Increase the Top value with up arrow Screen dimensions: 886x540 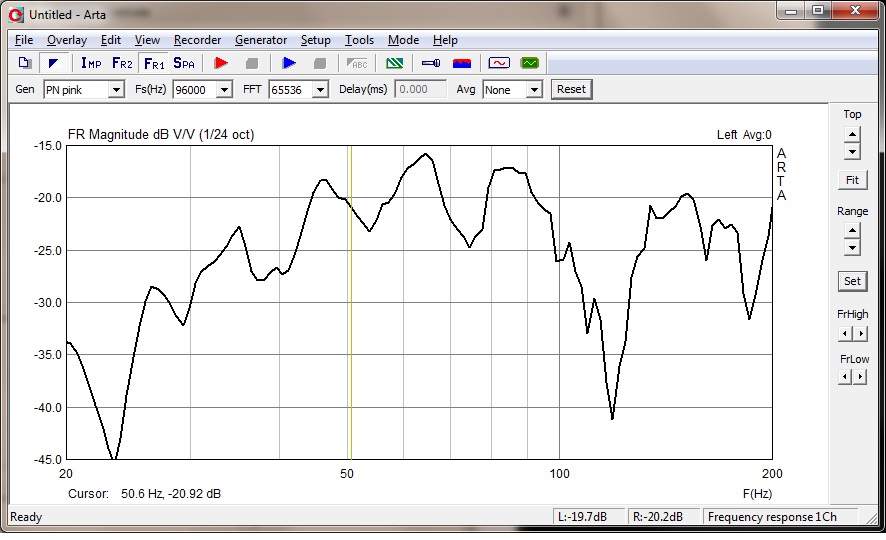[x=852, y=134]
